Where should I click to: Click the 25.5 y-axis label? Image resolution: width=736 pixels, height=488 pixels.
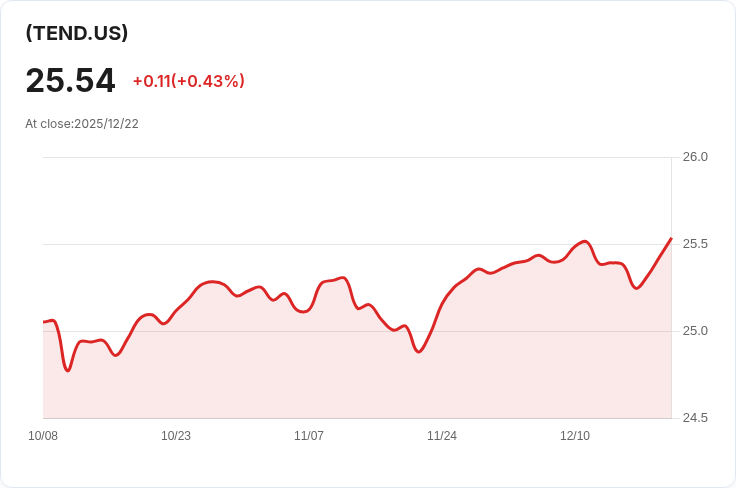(695, 244)
